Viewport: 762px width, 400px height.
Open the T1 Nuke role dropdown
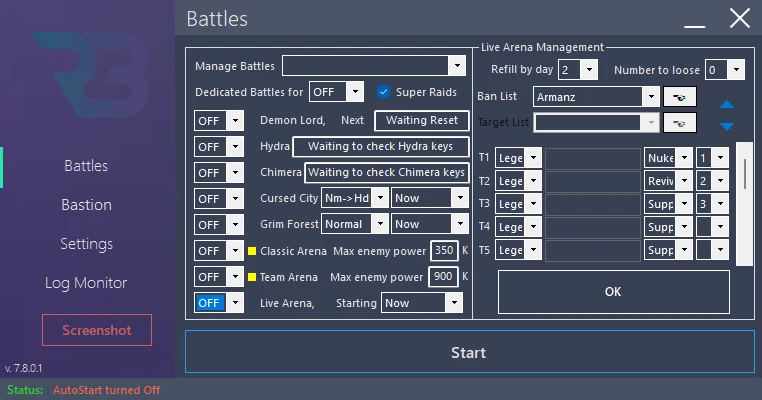(x=668, y=158)
